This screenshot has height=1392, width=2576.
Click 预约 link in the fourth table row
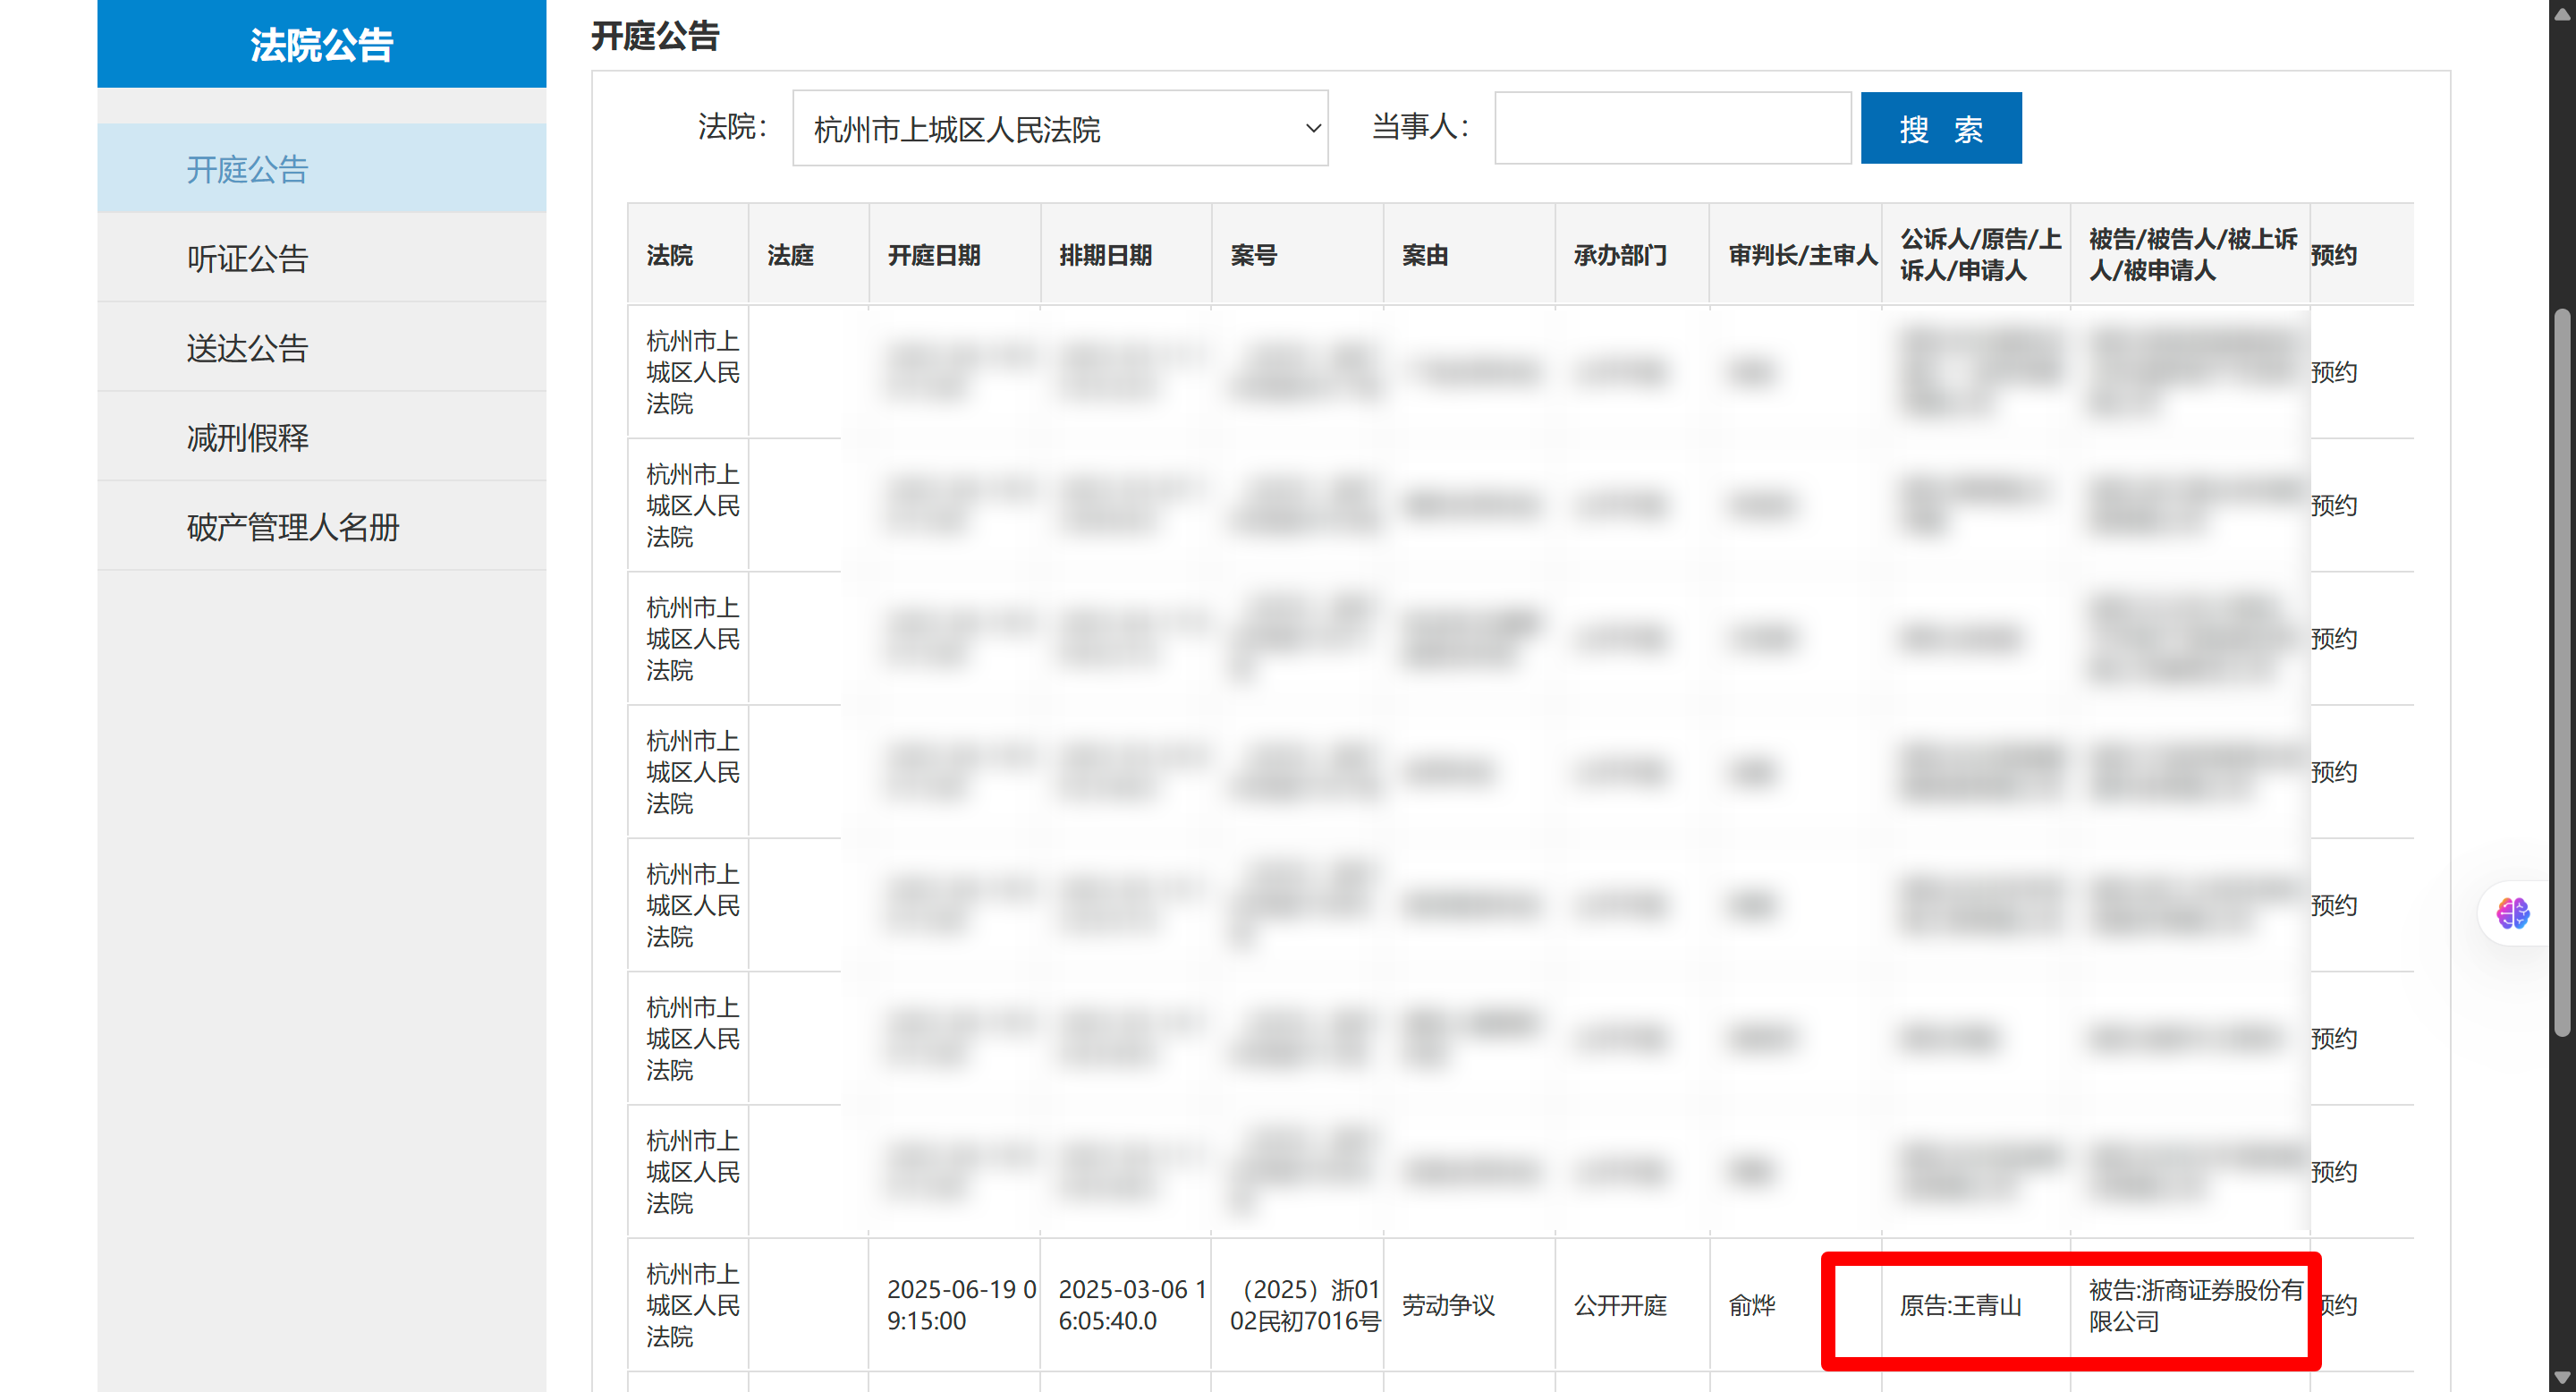pyautogui.click(x=2334, y=771)
